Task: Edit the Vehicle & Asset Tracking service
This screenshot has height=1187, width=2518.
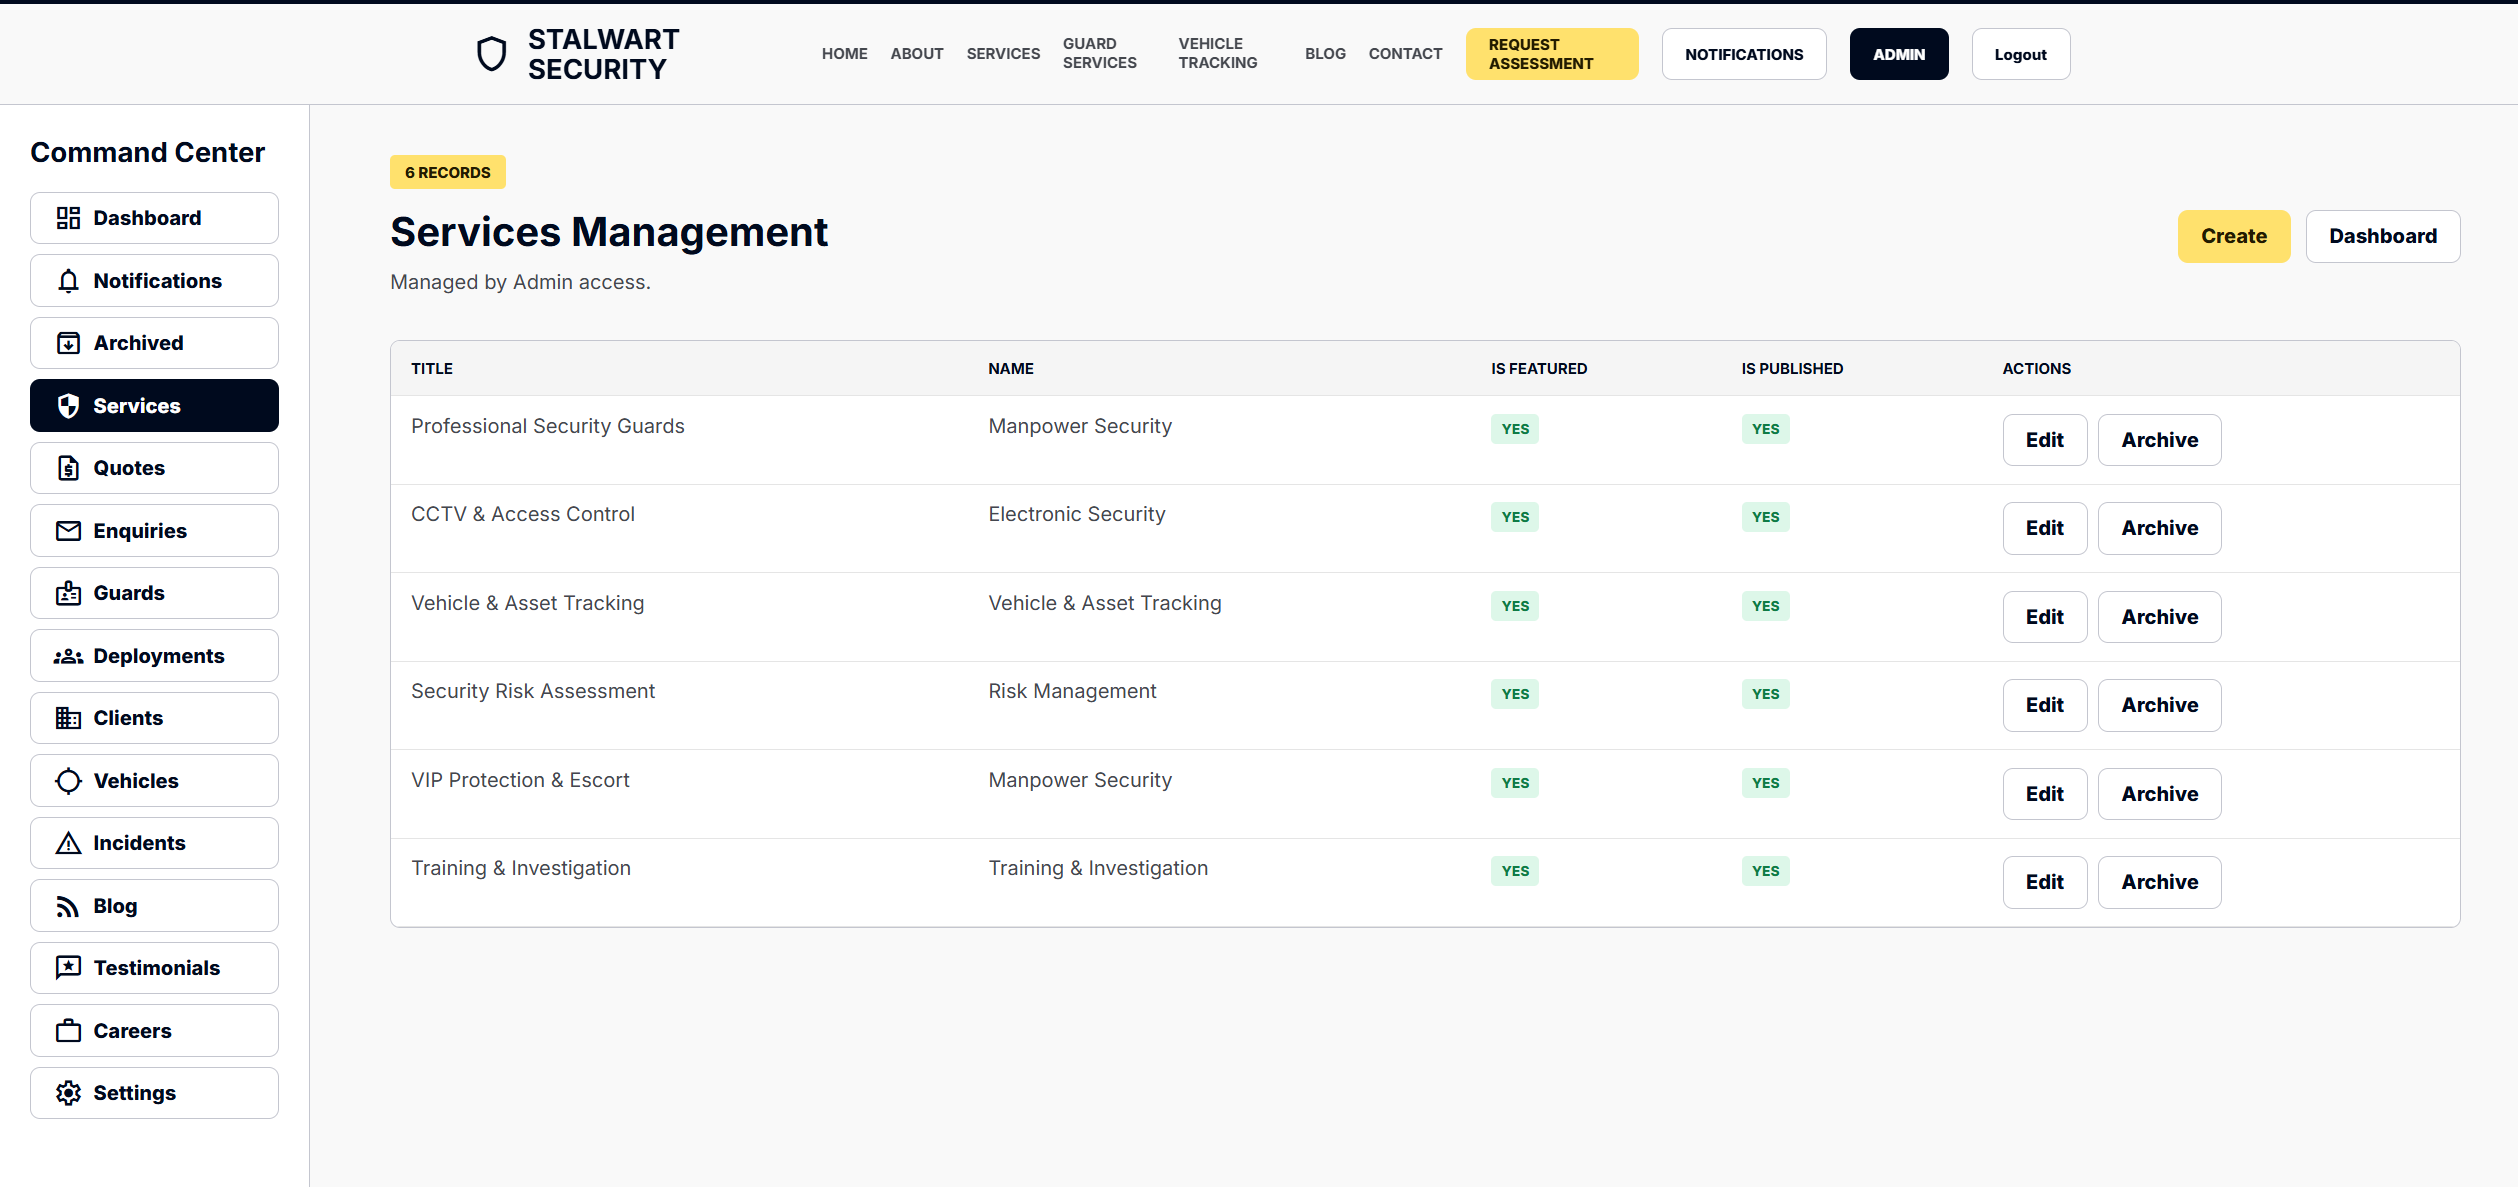Action: (2045, 617)
